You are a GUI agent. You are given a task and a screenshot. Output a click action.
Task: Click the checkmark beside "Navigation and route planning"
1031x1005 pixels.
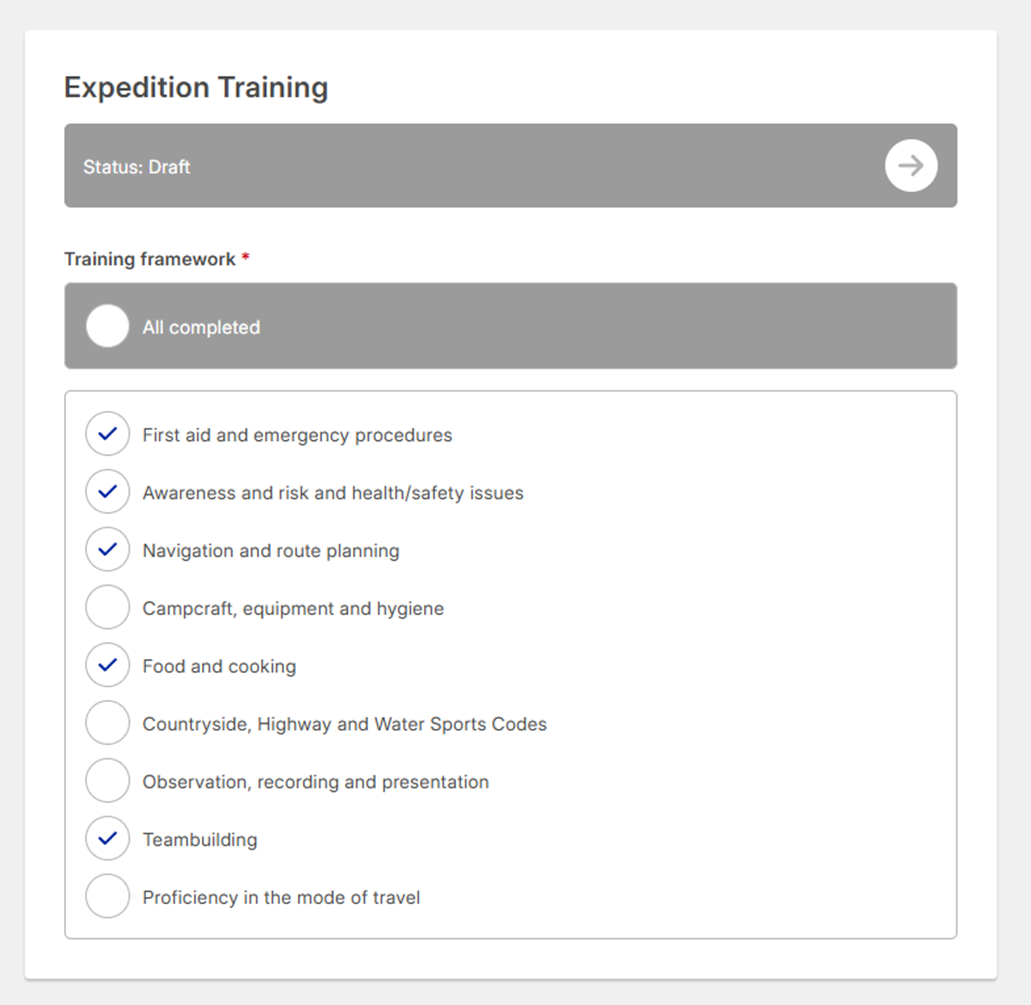tap(107, 549)
